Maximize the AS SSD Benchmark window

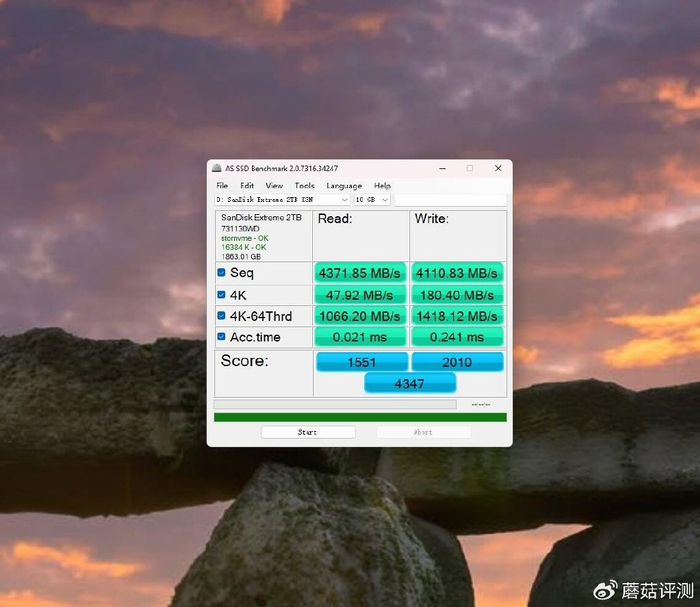[x=469, y=168]
